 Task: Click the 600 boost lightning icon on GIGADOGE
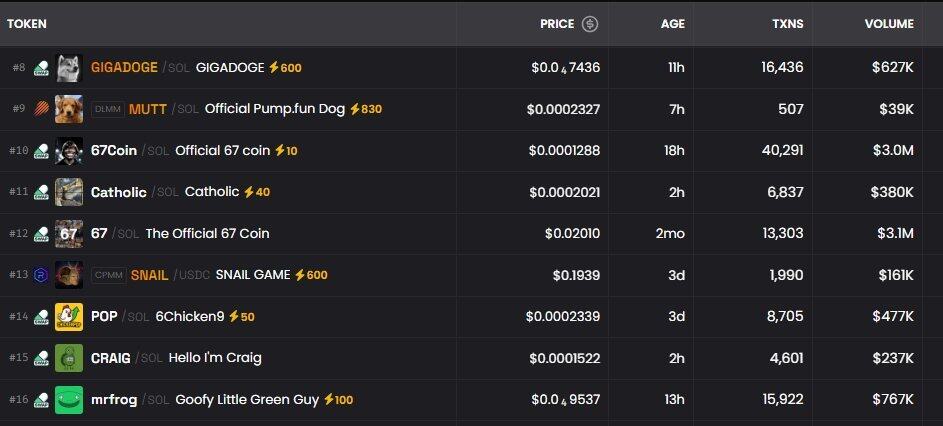[273, 68]
